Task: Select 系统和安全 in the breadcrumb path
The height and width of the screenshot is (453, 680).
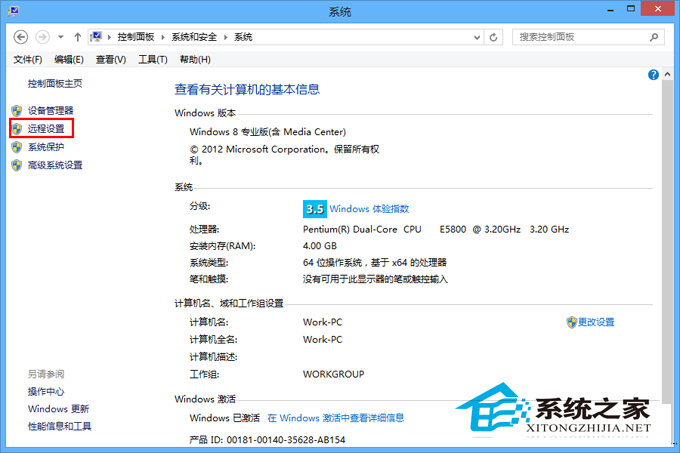Action: pos(194,37)
